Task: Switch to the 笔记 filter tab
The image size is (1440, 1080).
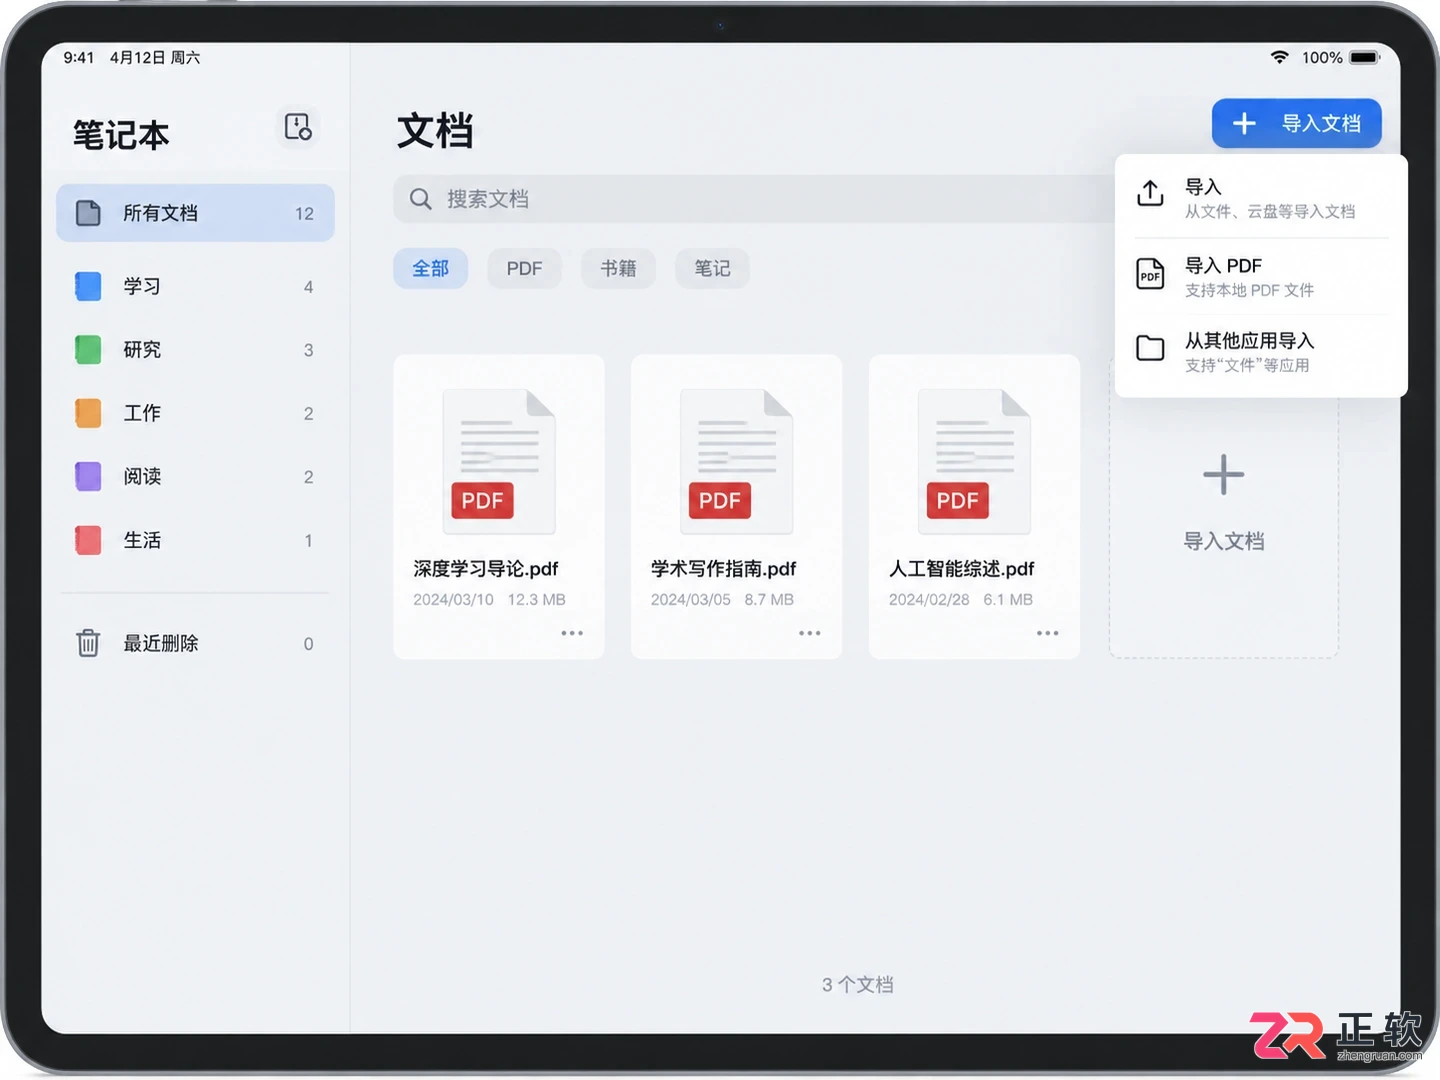Action: tap(712, 269)
